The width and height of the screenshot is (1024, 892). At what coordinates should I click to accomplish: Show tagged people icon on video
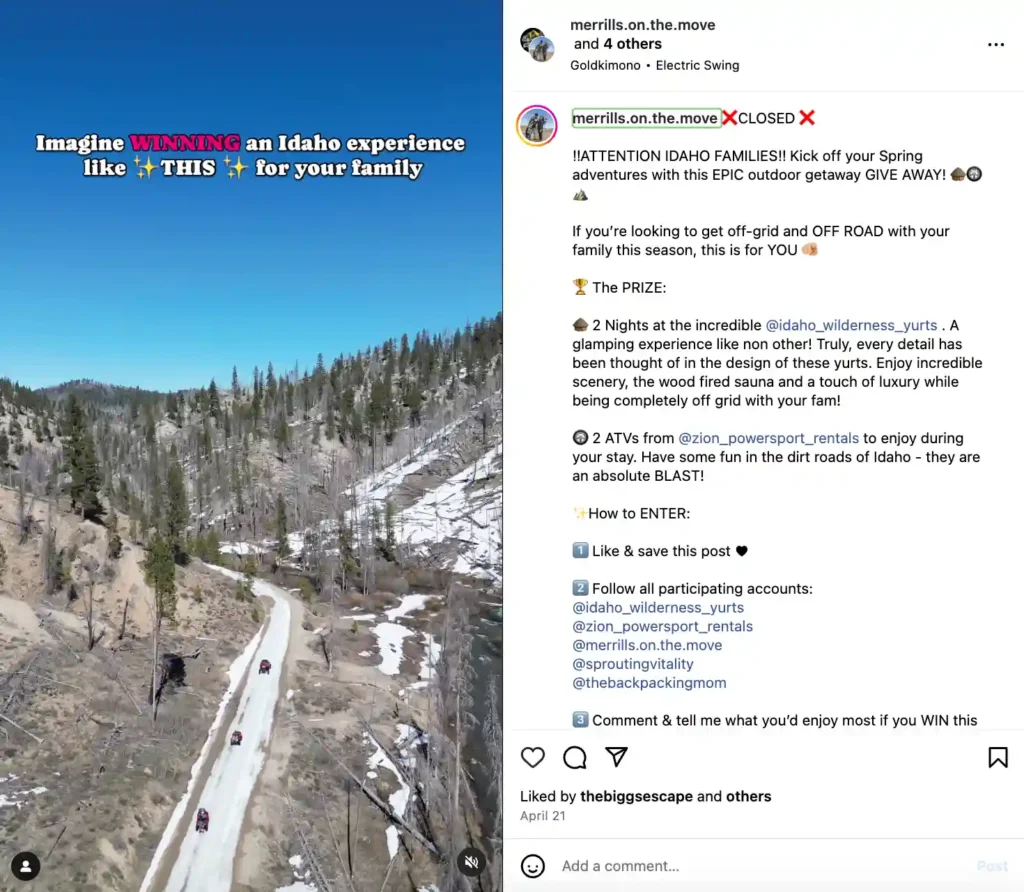25,867
